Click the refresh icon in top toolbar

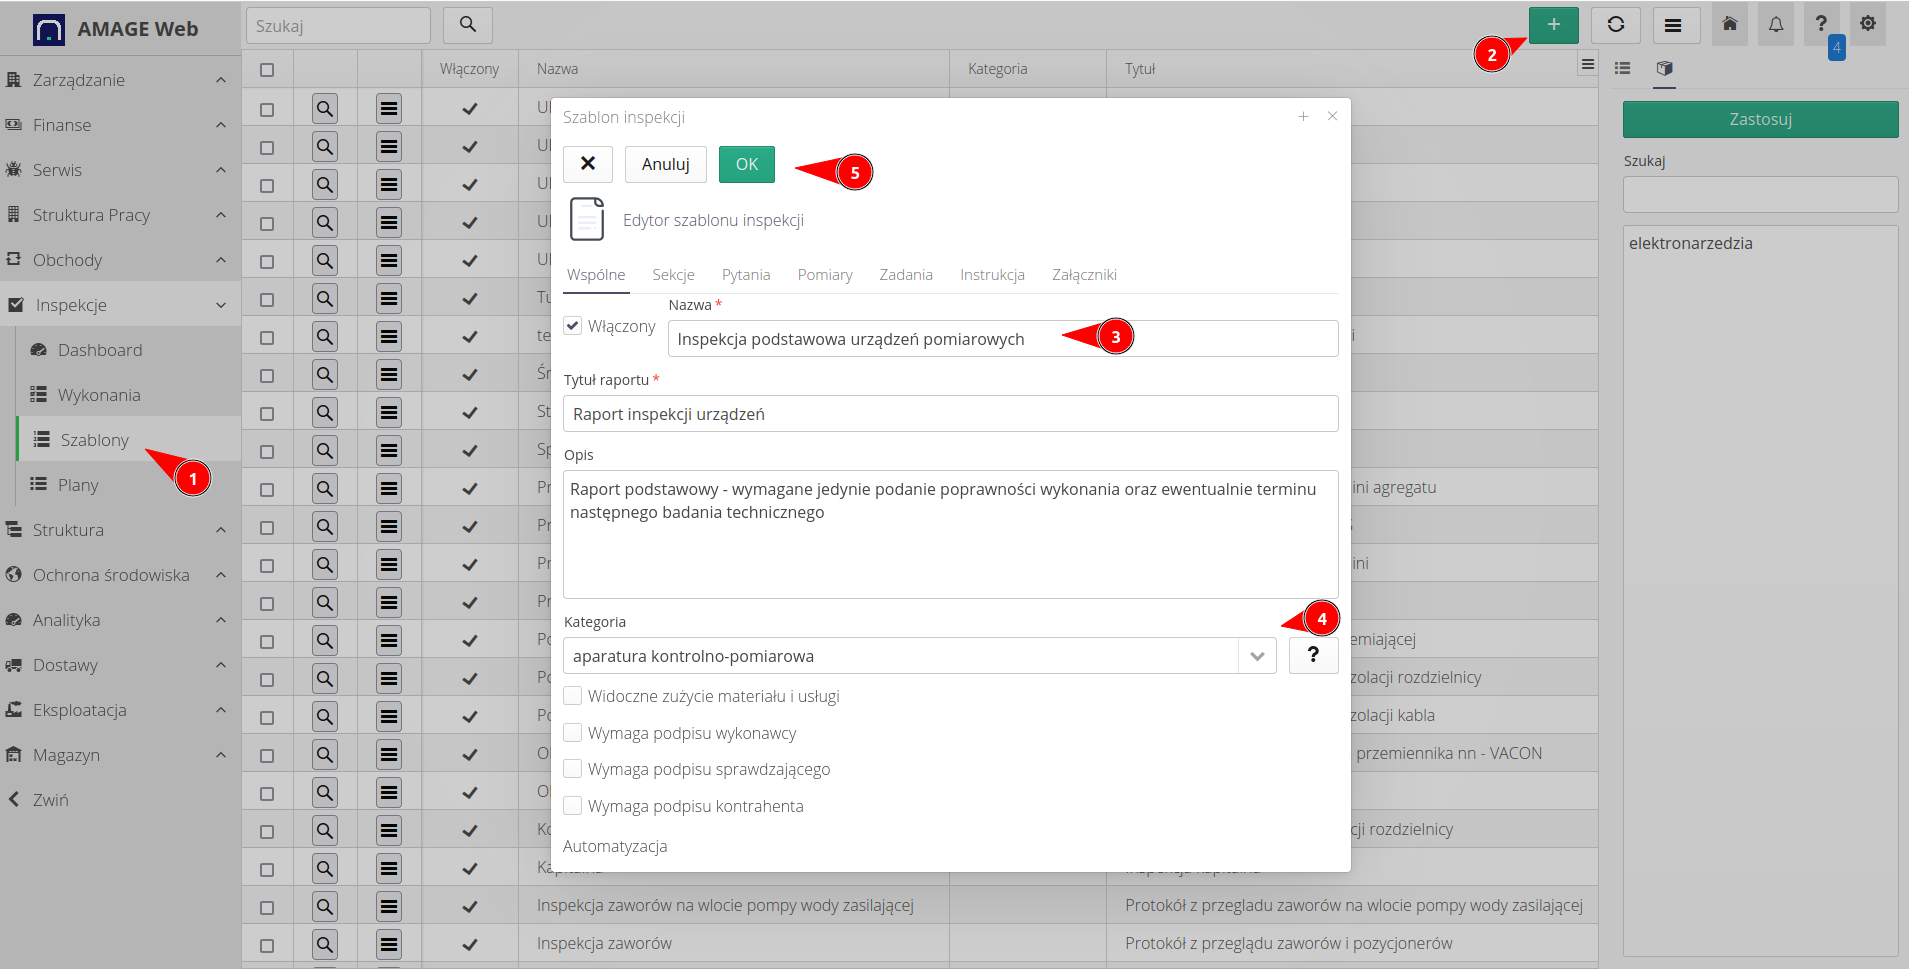tap(1615, 25)
